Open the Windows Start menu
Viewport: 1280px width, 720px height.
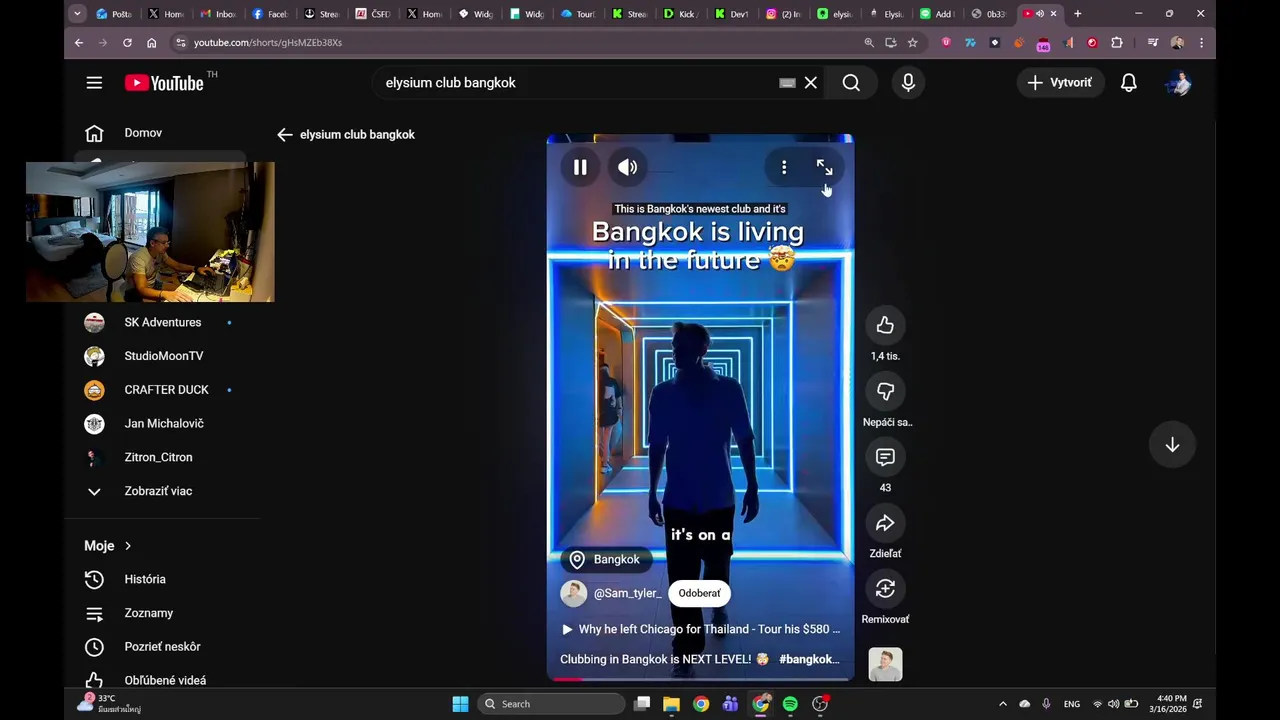coord(460,704)
